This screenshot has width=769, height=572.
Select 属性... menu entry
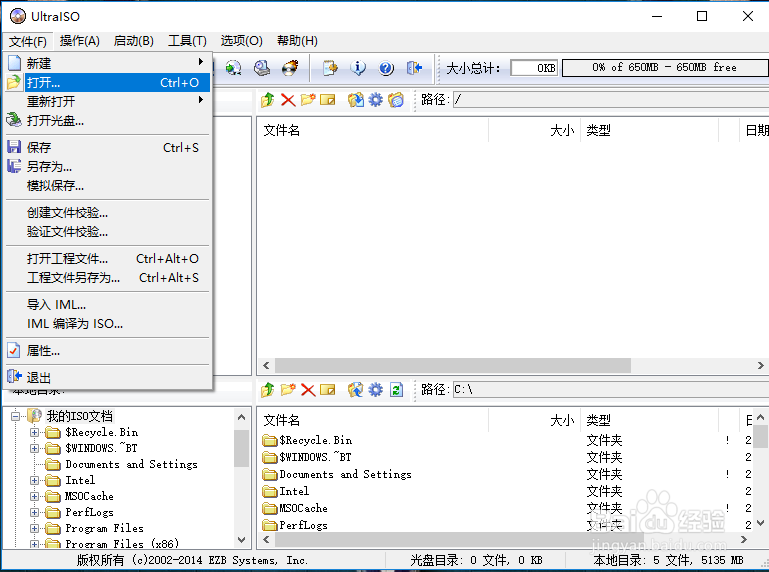pos(108,351)
